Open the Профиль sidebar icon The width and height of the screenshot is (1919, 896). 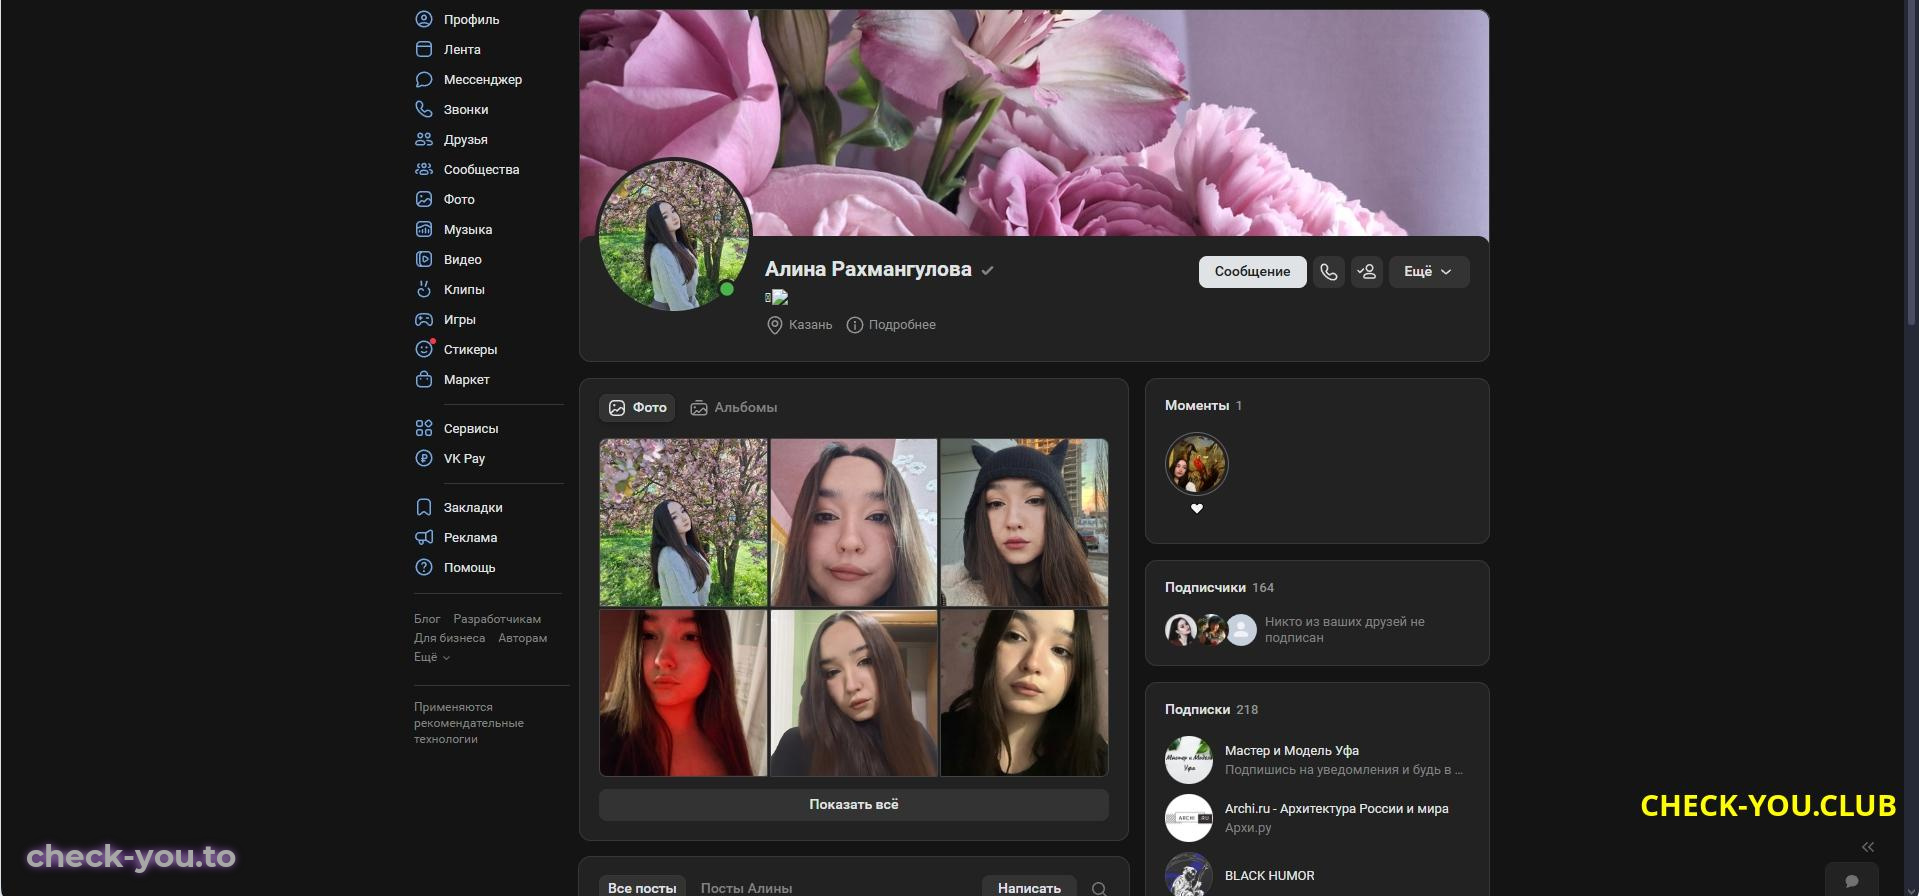point(424,19)
